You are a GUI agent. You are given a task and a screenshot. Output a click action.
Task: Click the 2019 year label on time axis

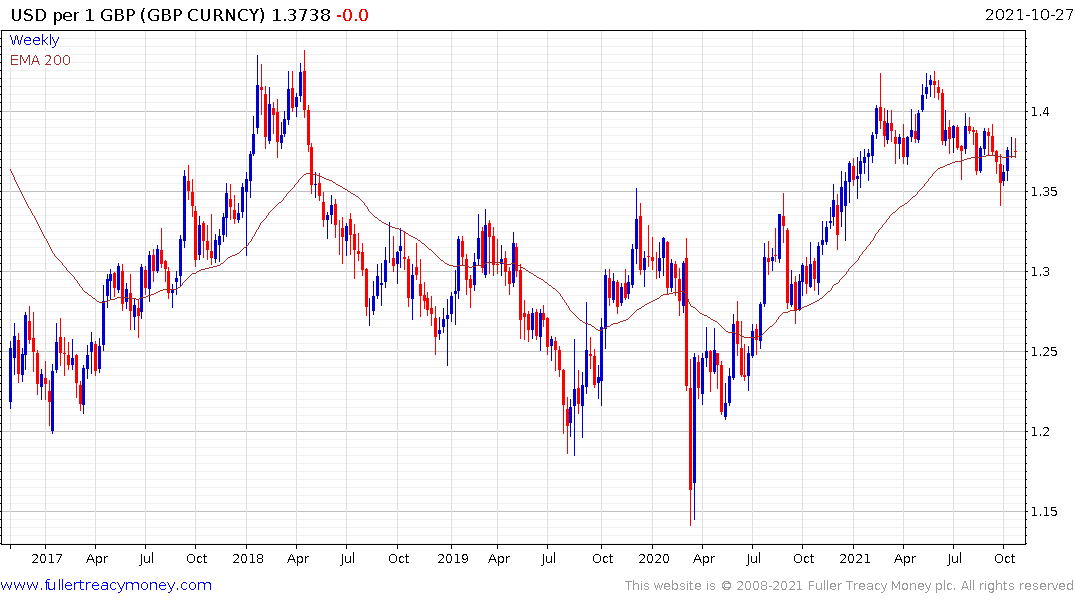click(x=452, y=558)
